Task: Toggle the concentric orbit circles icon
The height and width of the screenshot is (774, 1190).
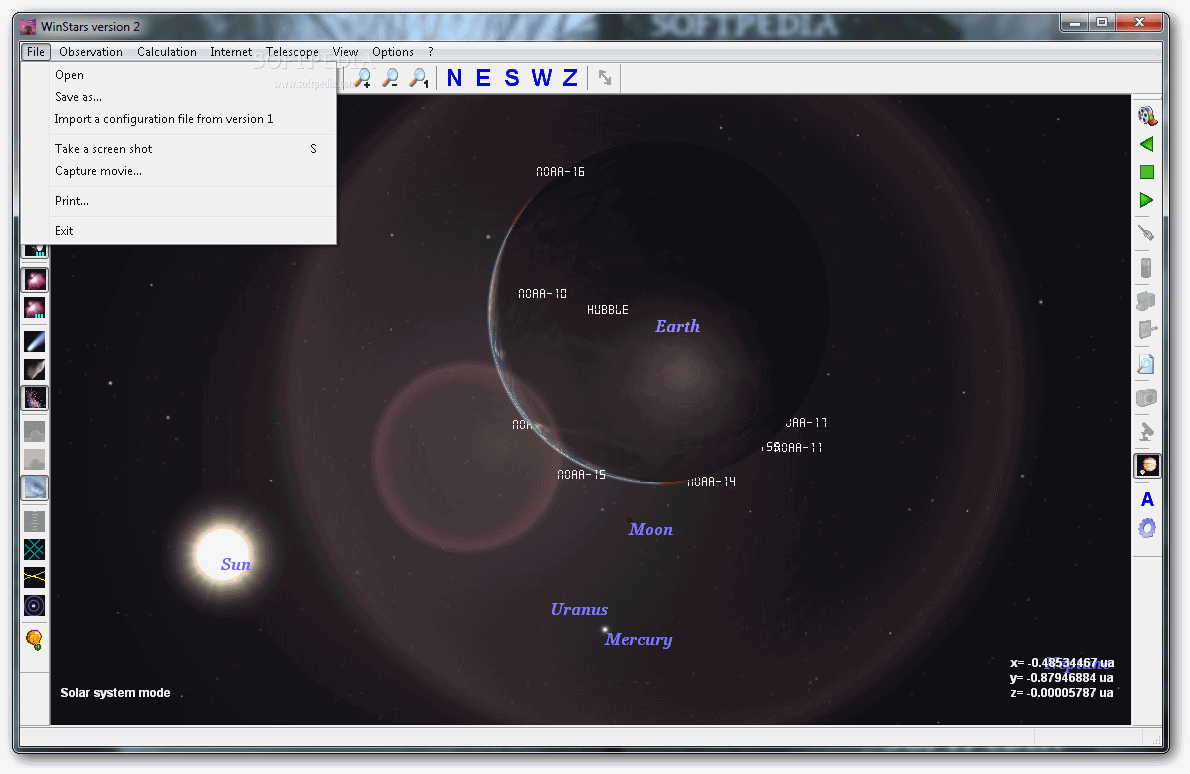Action: click(35, 606)
